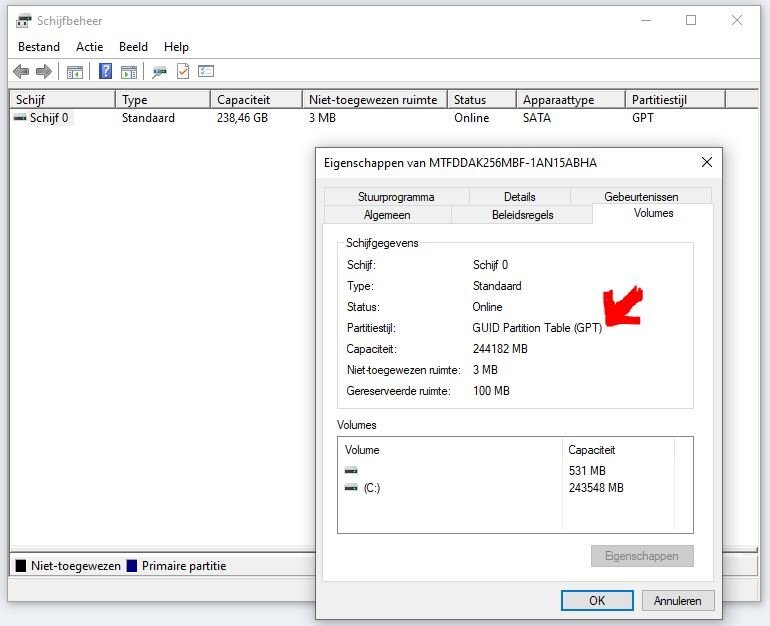Click the Annuleren button

click(x=678, y=601)
